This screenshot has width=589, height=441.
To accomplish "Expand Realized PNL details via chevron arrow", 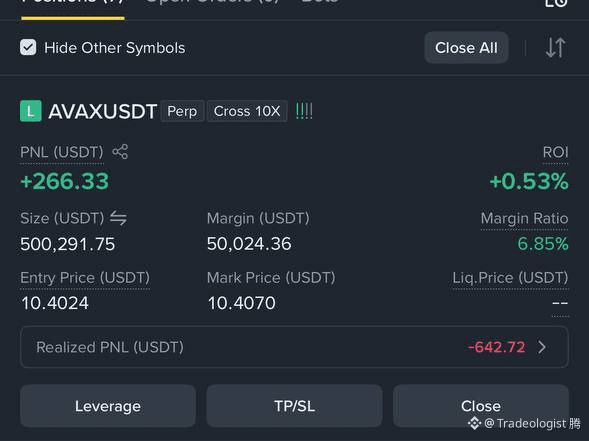I will [x=542, y=347].
